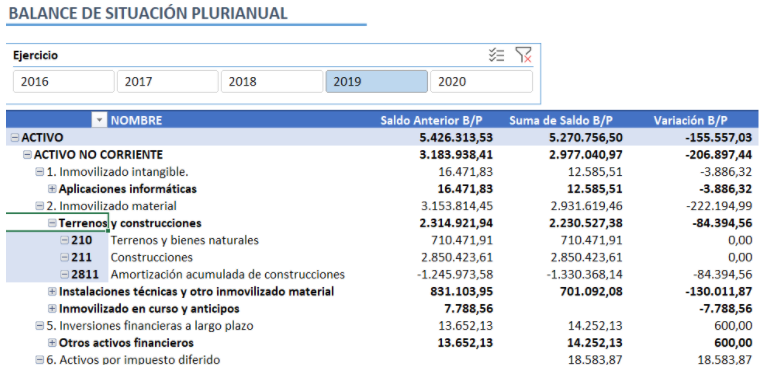Open the NOMBRE column filter dropdown

click(x=100, y=121)
